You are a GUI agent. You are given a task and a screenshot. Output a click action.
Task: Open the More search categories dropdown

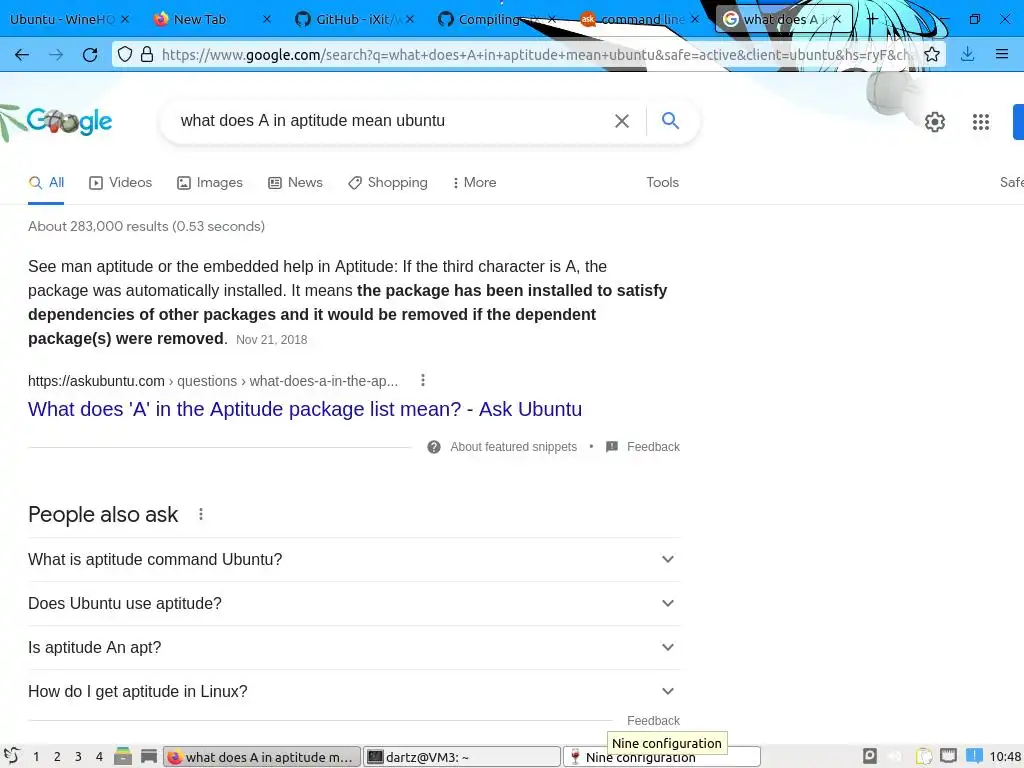click(474, 183)
